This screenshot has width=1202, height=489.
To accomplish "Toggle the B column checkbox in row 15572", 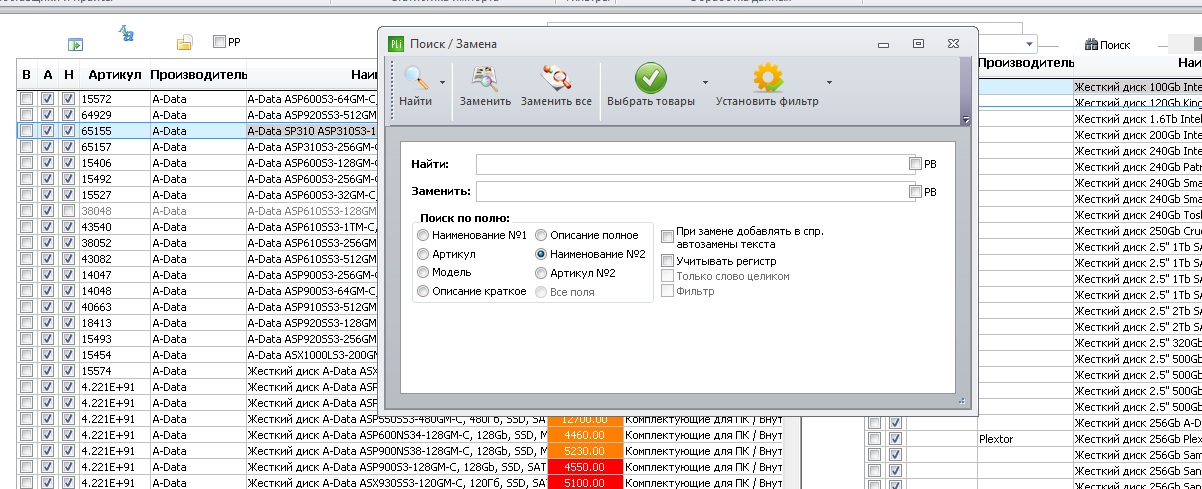I will pos(26,99).
